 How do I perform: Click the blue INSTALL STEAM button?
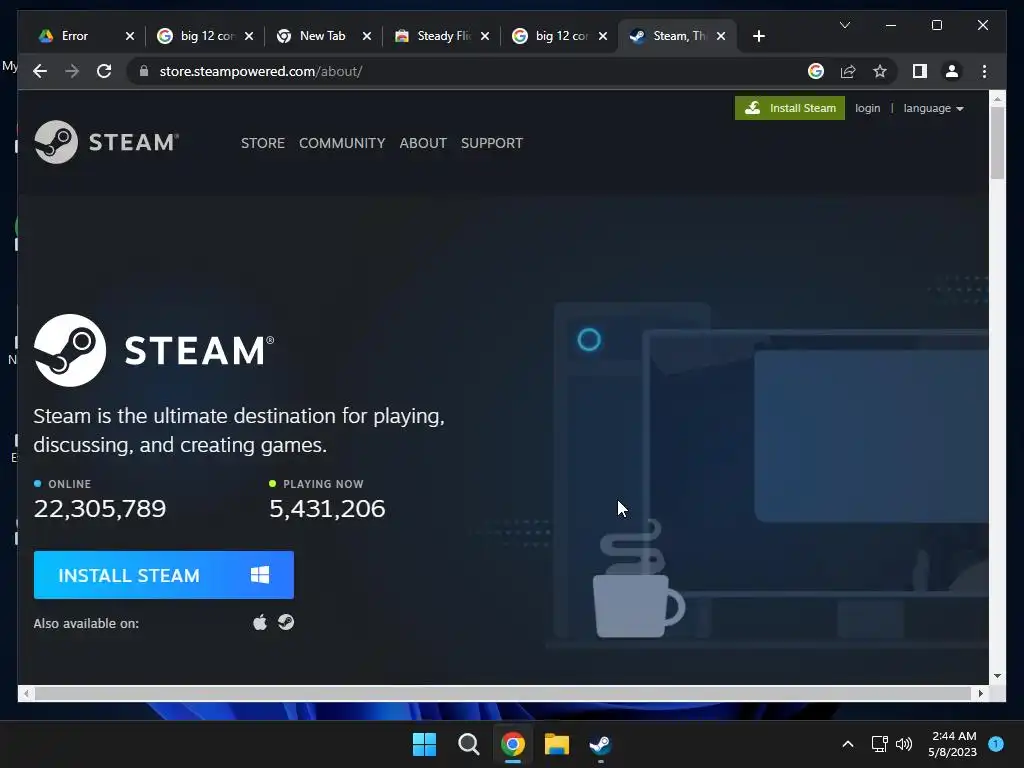pyautogui.click(x=164, y=575)
